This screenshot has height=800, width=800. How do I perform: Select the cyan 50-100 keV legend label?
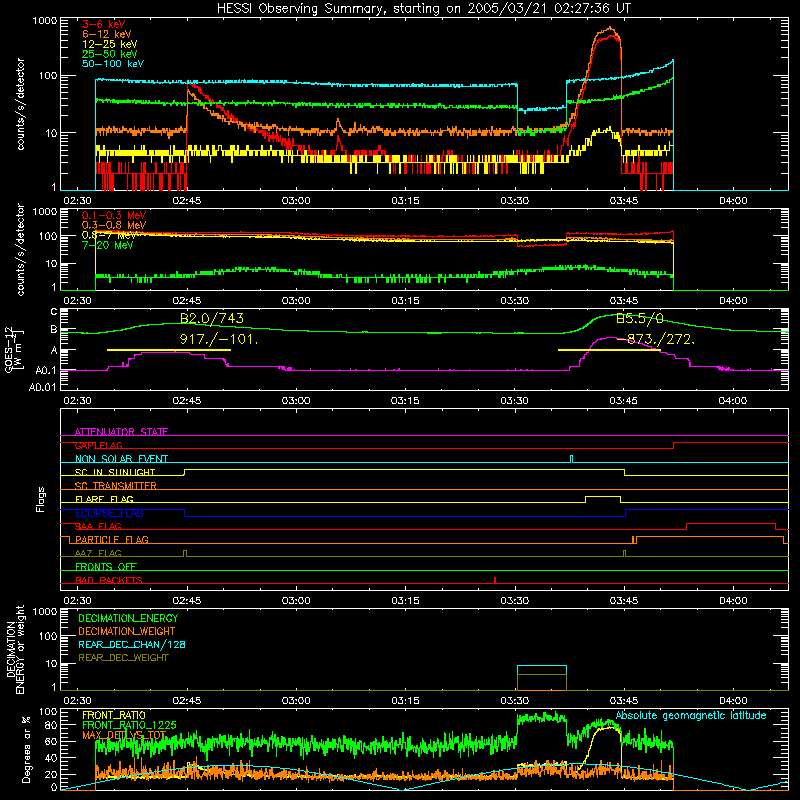(113, 64)
